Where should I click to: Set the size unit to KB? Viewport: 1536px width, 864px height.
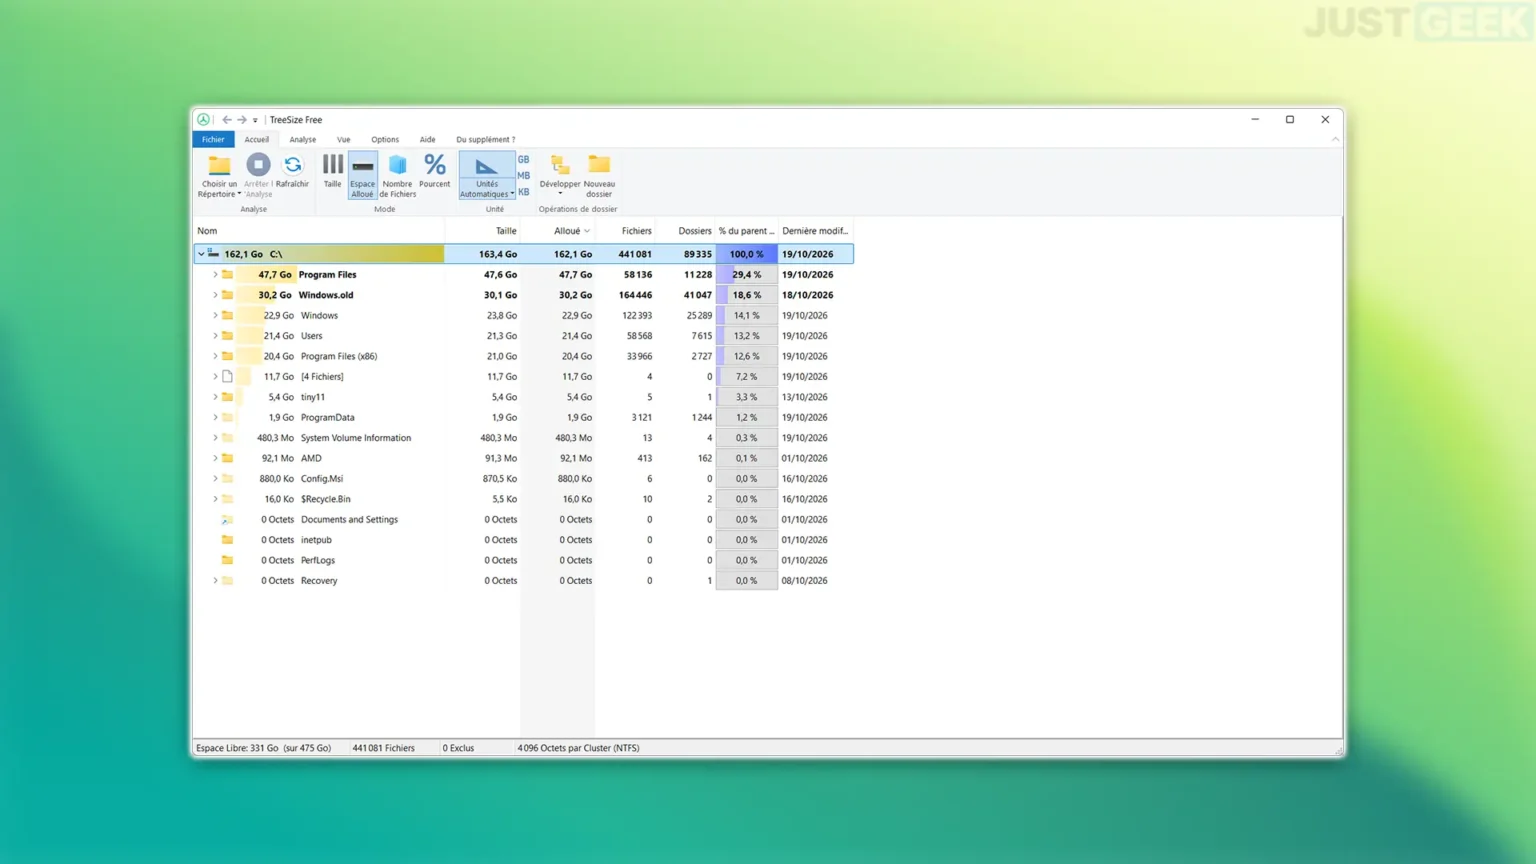point(523,192)
